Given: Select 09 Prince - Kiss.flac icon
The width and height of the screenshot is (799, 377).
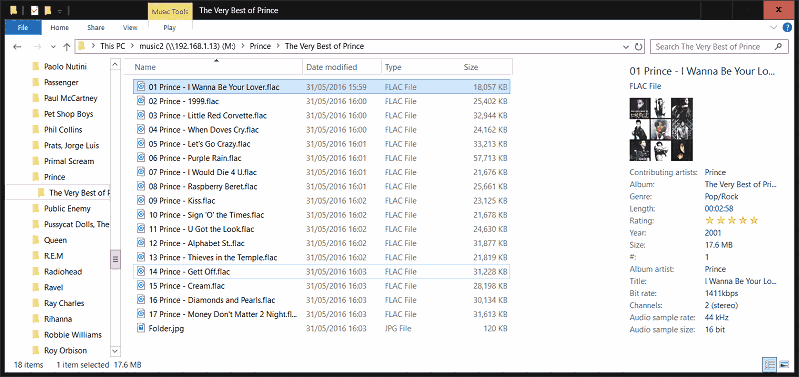Looking at the screenshot, I should click(141, 201).
